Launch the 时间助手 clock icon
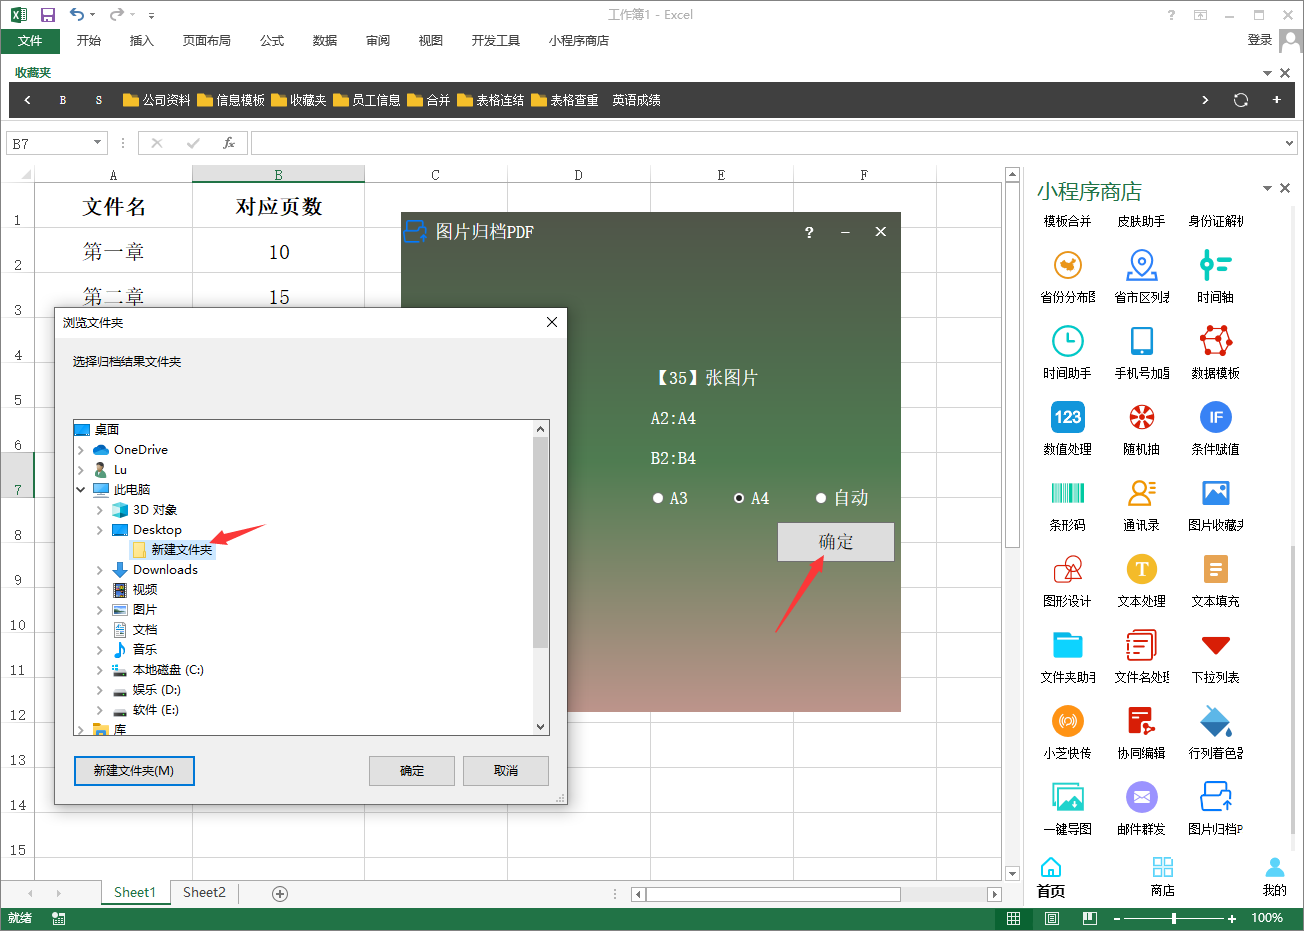This screenshot has width=1304, height=931. click(1068, 341)
